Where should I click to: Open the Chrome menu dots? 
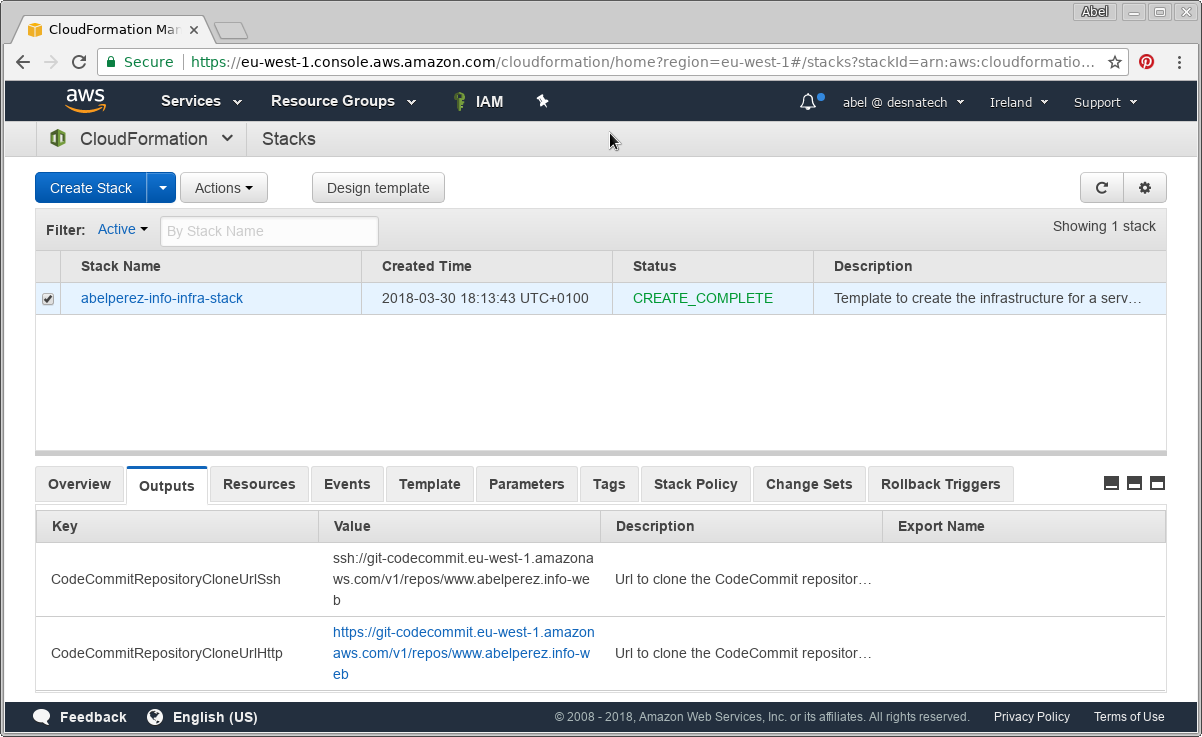point(1180,62)
